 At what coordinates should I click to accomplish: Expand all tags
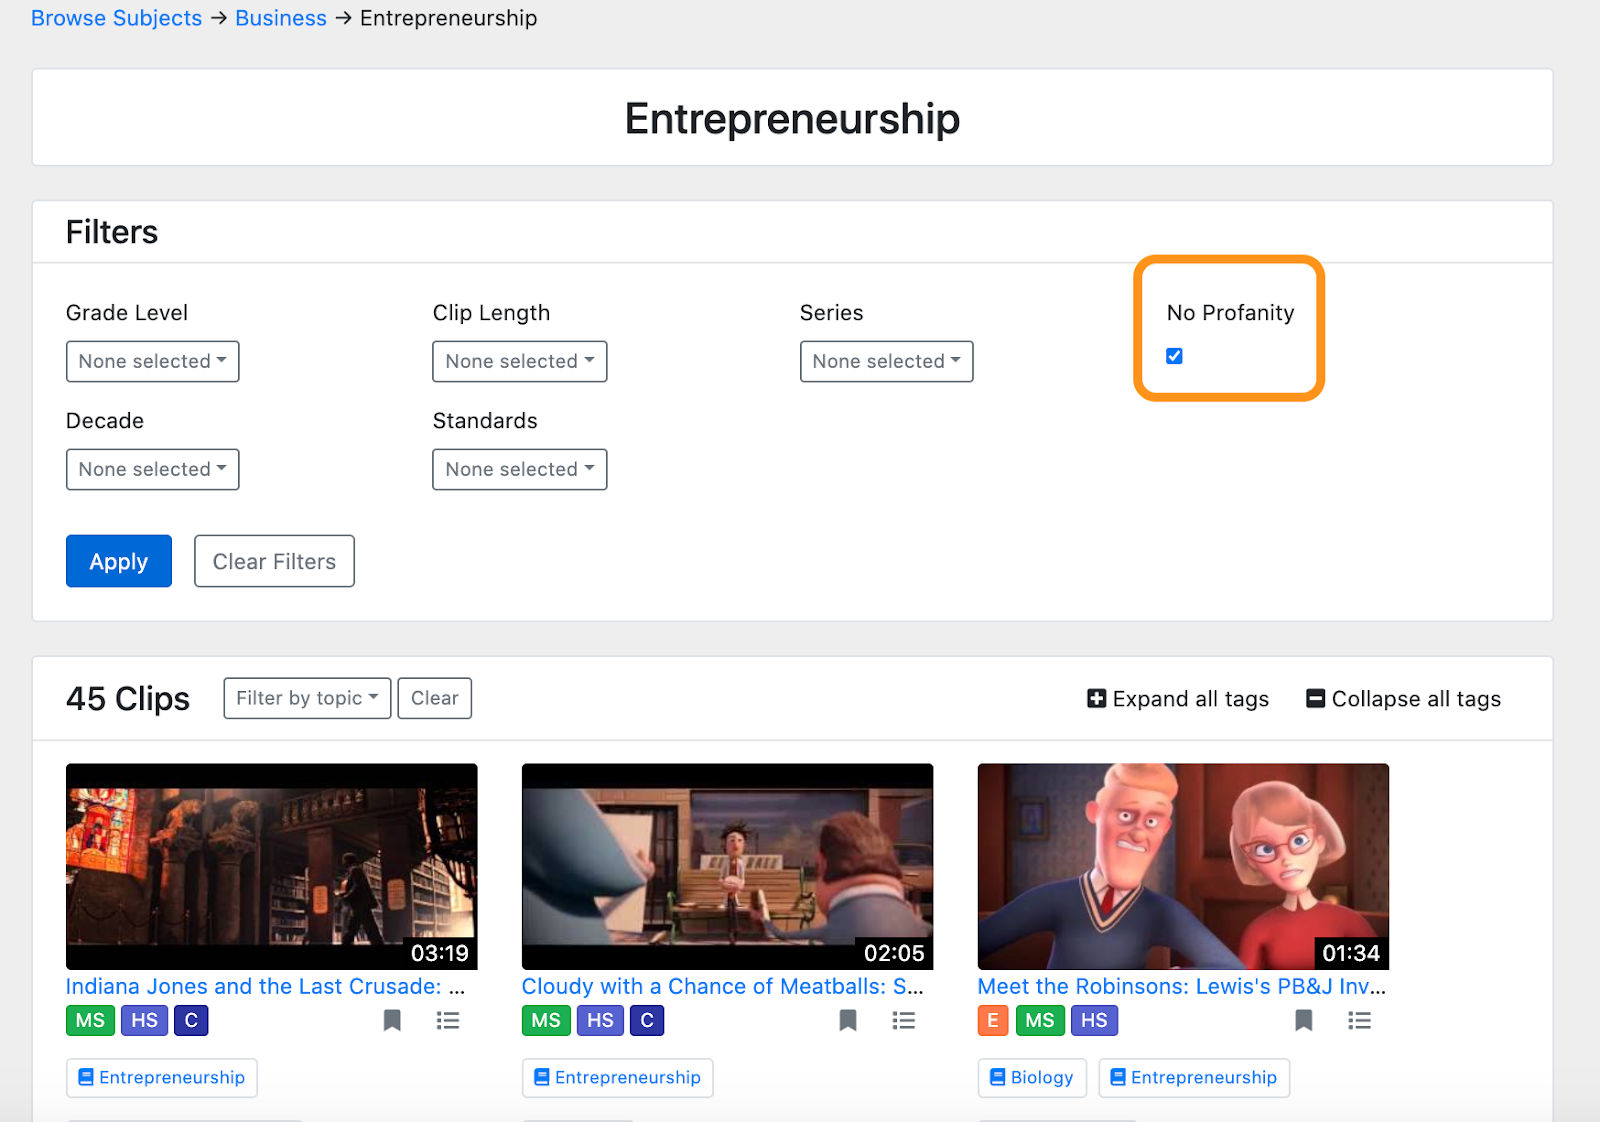pos(1178,699)
